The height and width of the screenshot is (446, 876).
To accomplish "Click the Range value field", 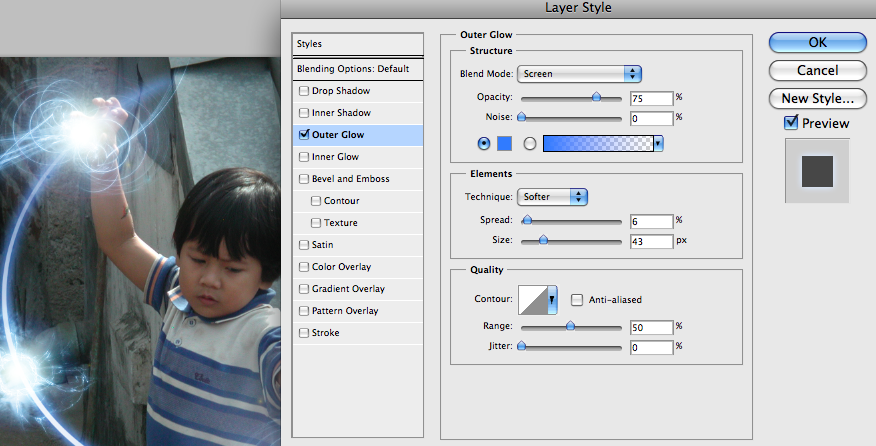I will coord(651,328).
